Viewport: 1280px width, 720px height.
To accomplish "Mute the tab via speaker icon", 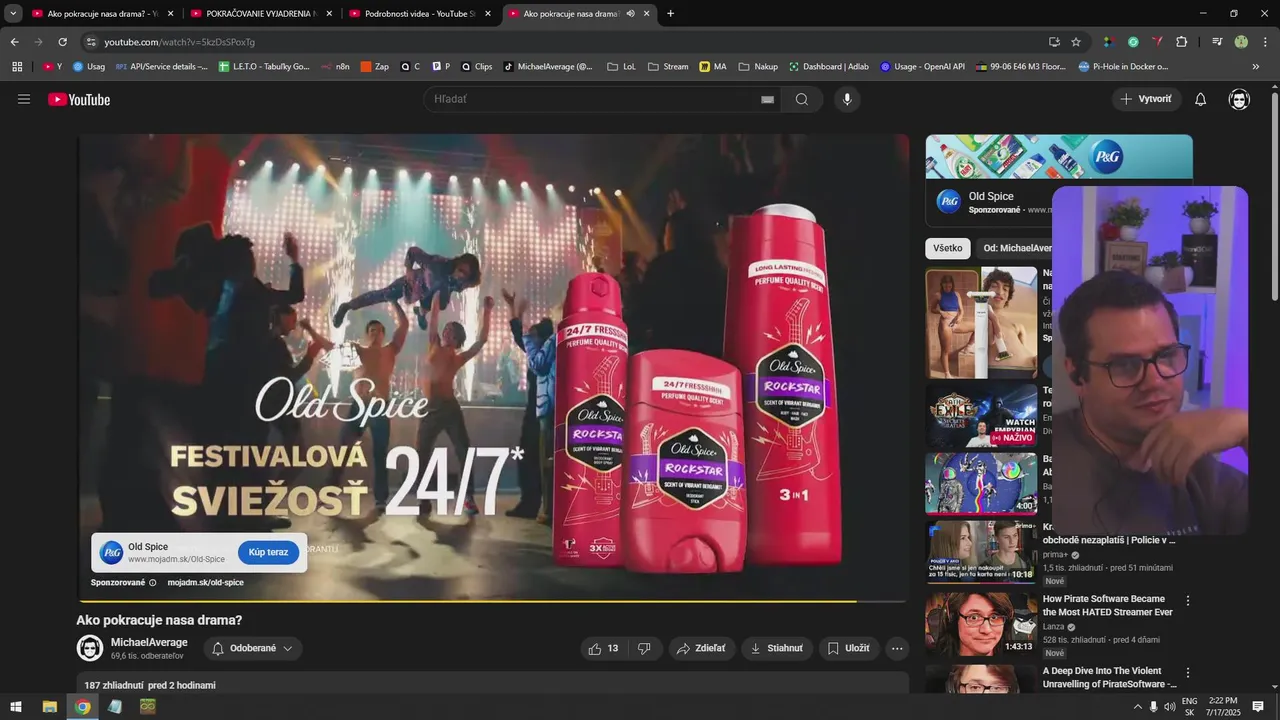I will point(630,14).
